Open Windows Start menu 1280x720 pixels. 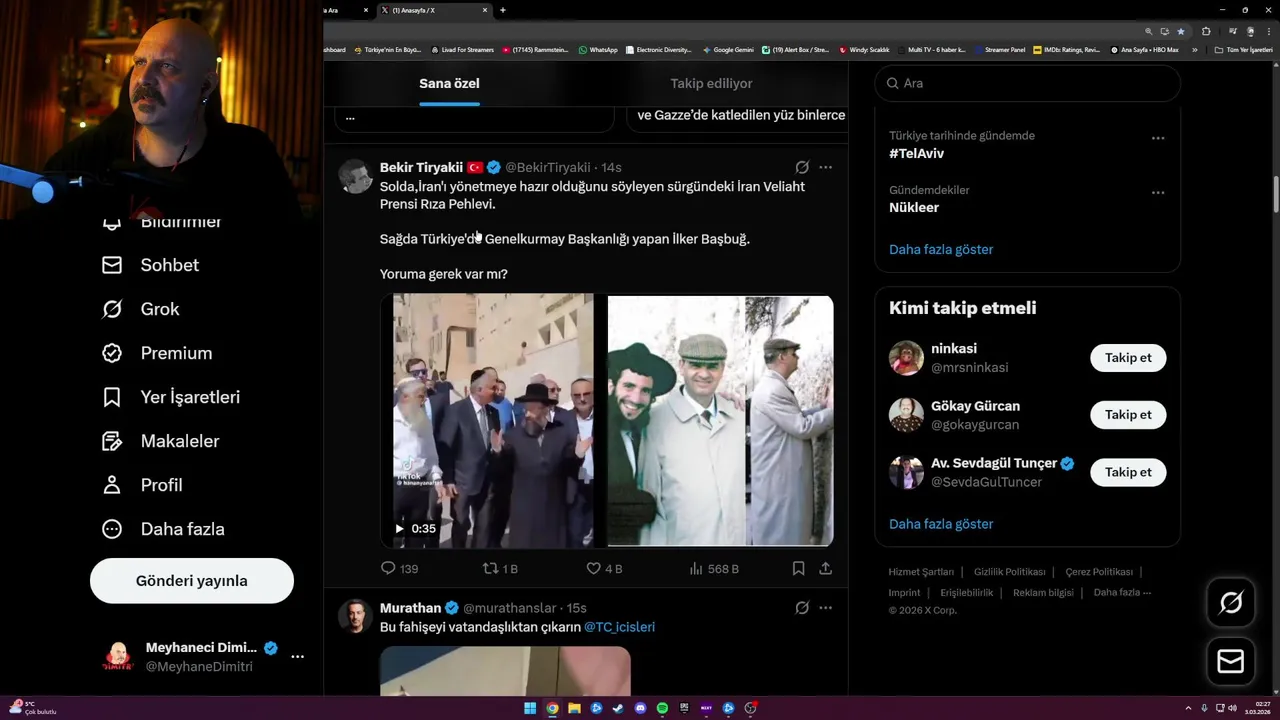tap(530, 708)
